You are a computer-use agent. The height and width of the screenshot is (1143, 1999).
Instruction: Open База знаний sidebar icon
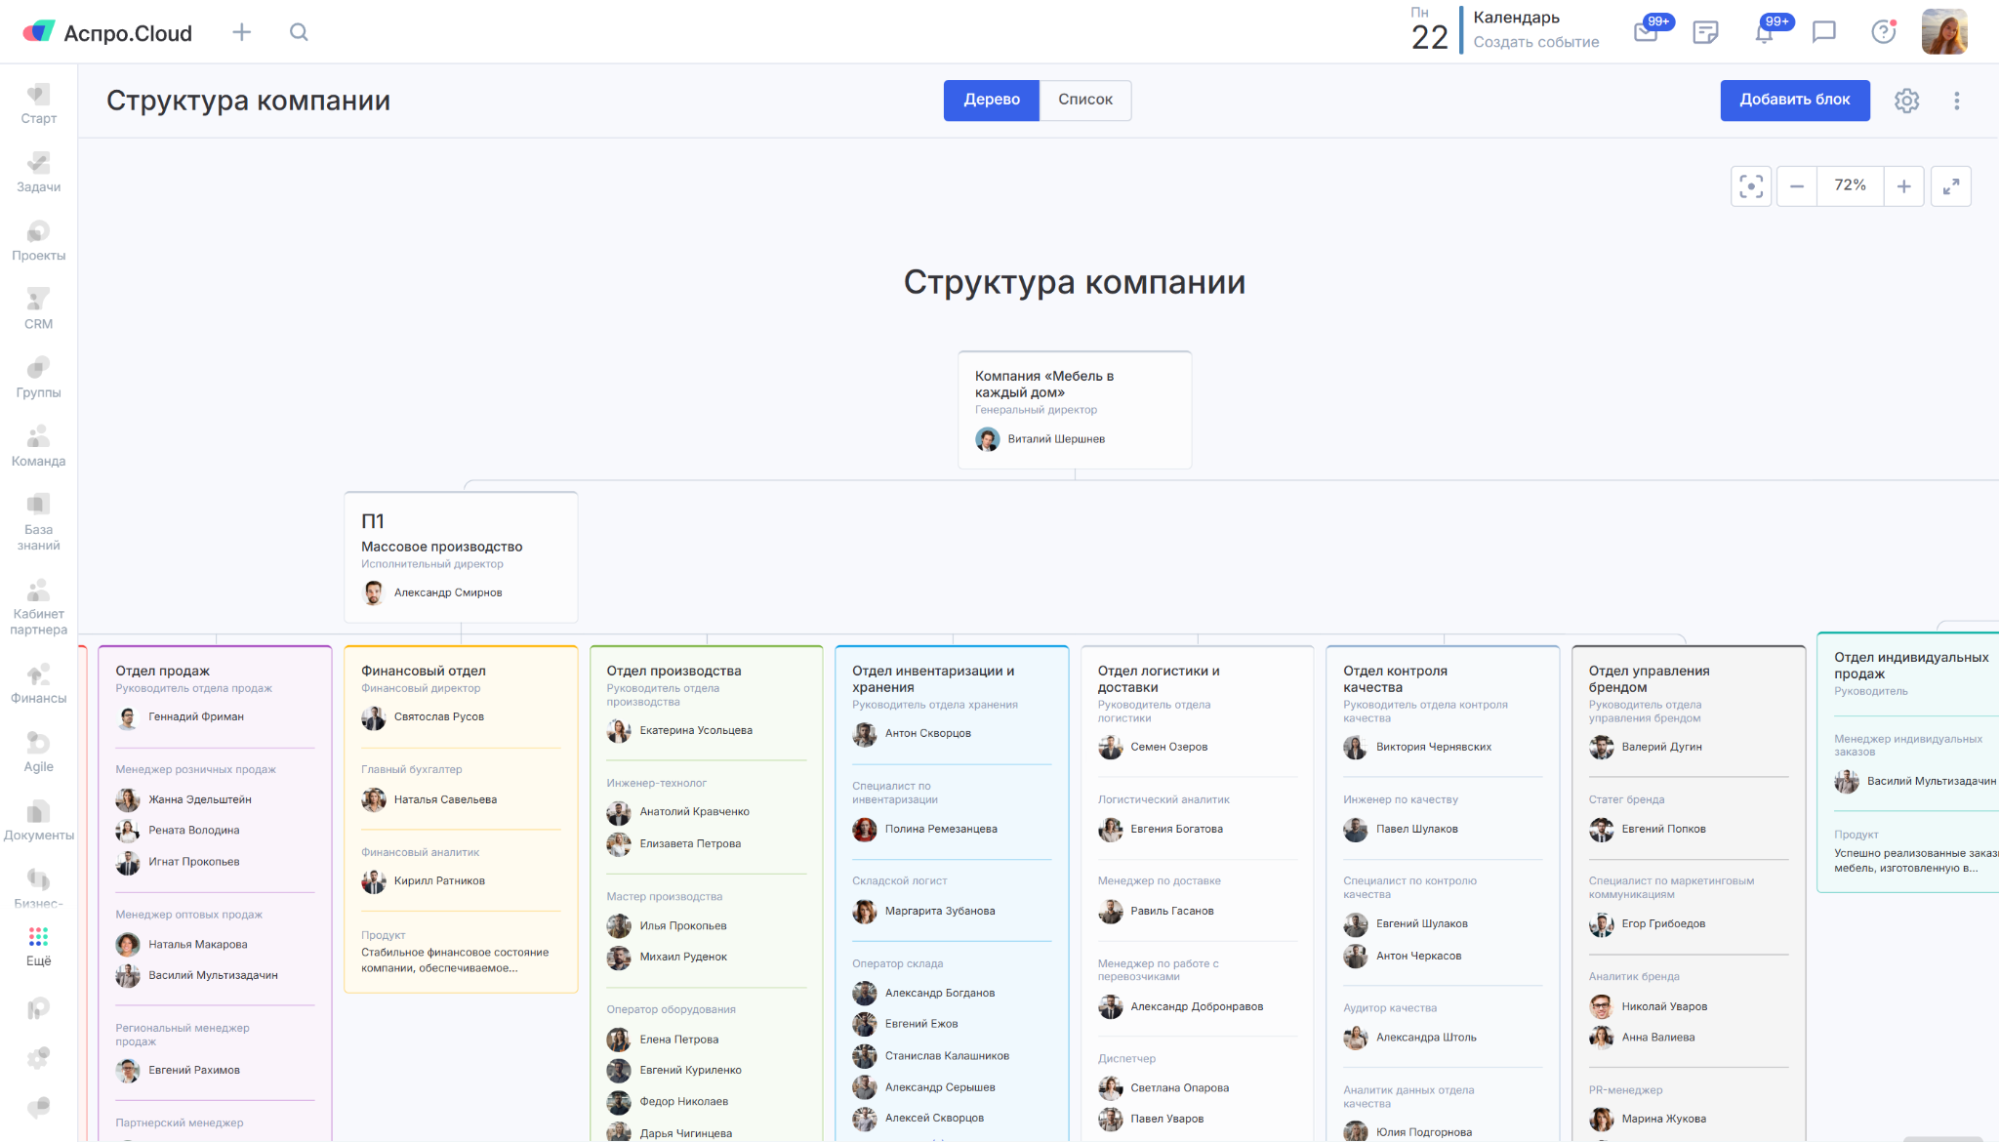click(38, 520)
